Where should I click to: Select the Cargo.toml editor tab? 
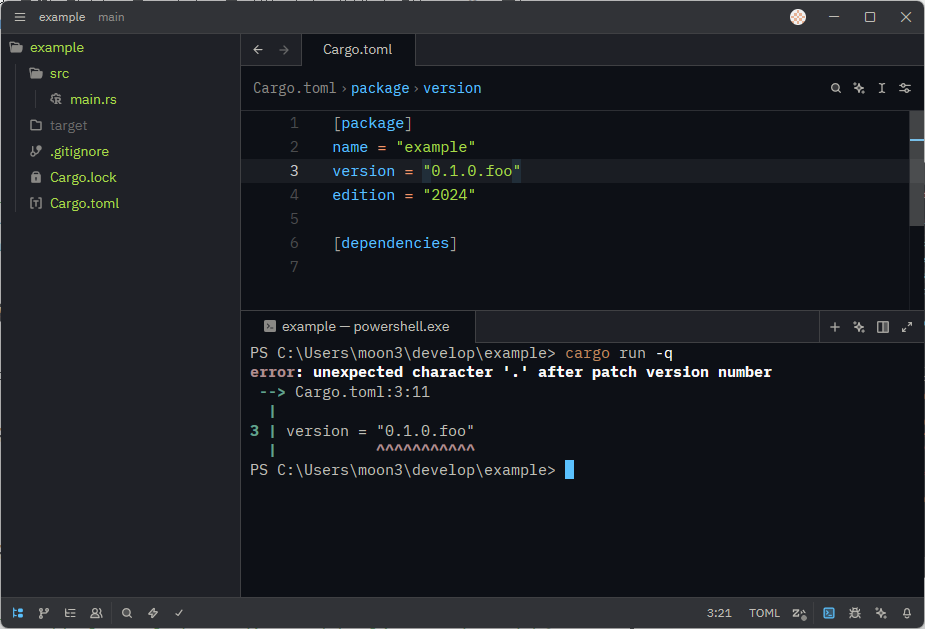point(357,50)
